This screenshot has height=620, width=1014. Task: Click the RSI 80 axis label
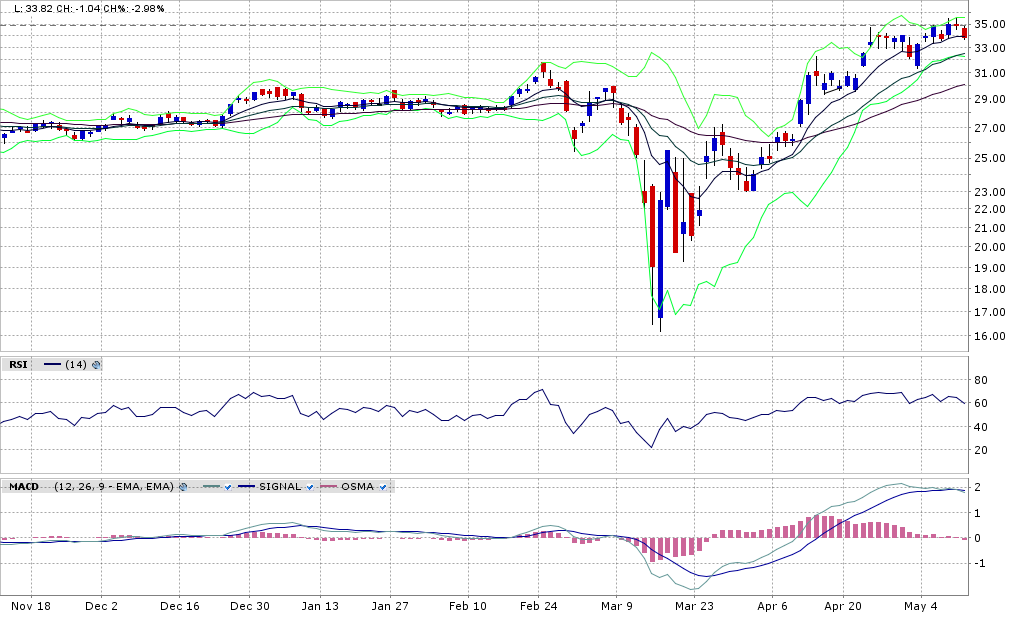pos(981,380)
